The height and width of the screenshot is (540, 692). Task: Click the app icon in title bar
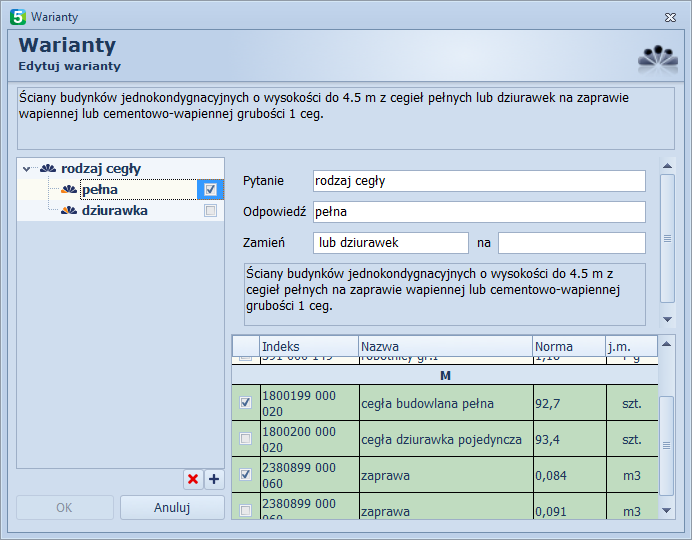[17, 17]
